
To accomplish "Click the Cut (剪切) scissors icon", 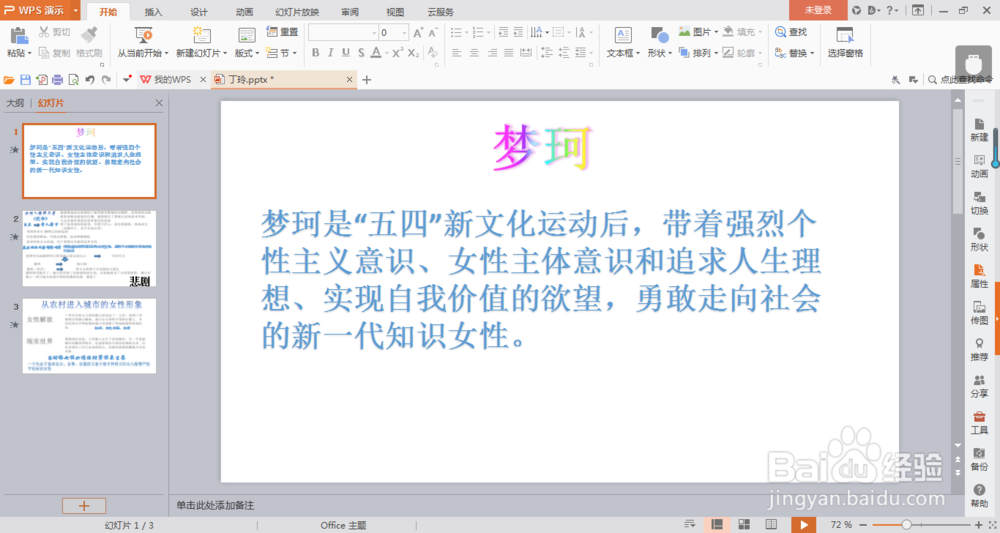I will (44, 31).
